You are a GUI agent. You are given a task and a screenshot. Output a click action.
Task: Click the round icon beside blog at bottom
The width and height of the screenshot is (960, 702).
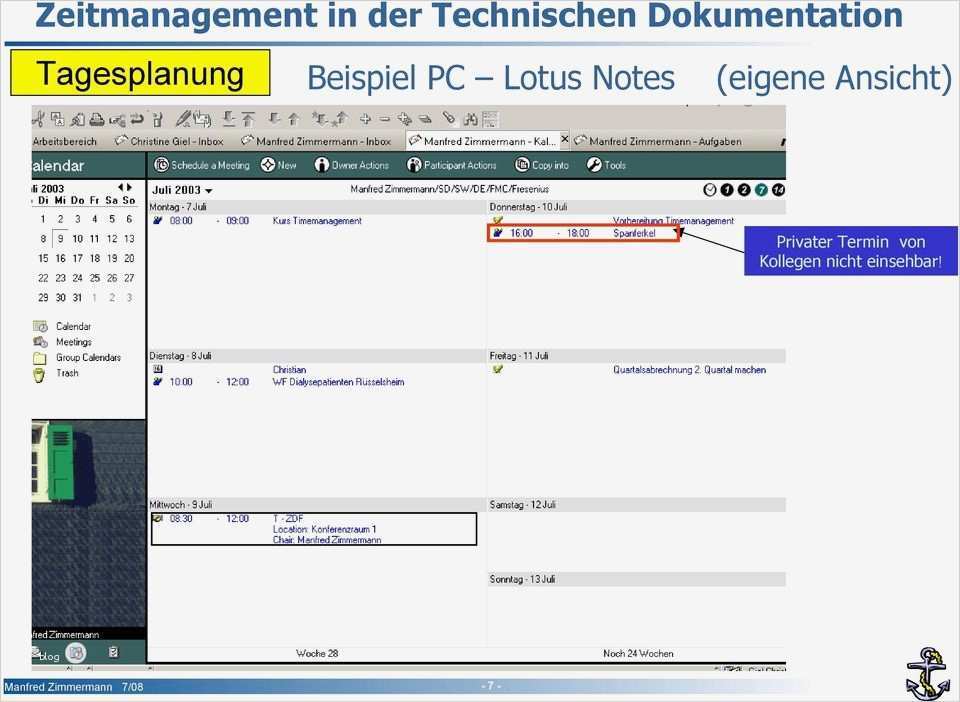coord(76,653)
